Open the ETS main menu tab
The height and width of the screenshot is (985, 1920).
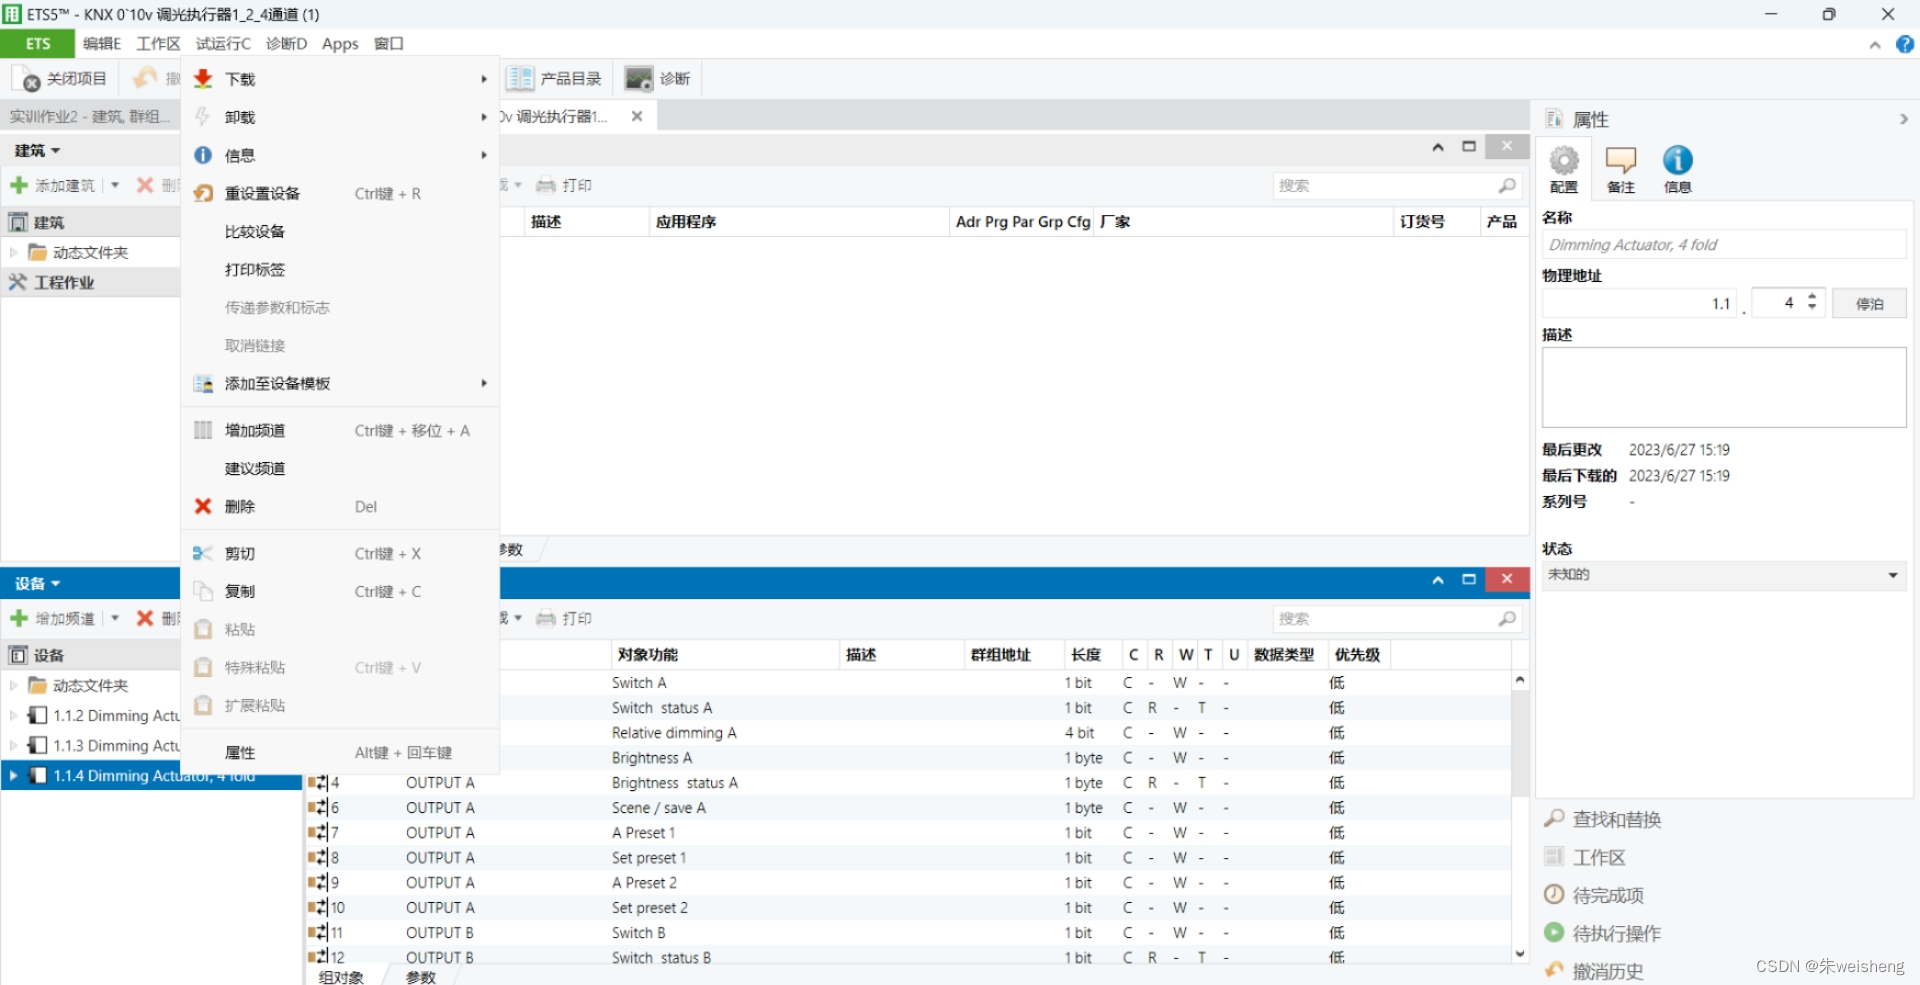point(38,44)
